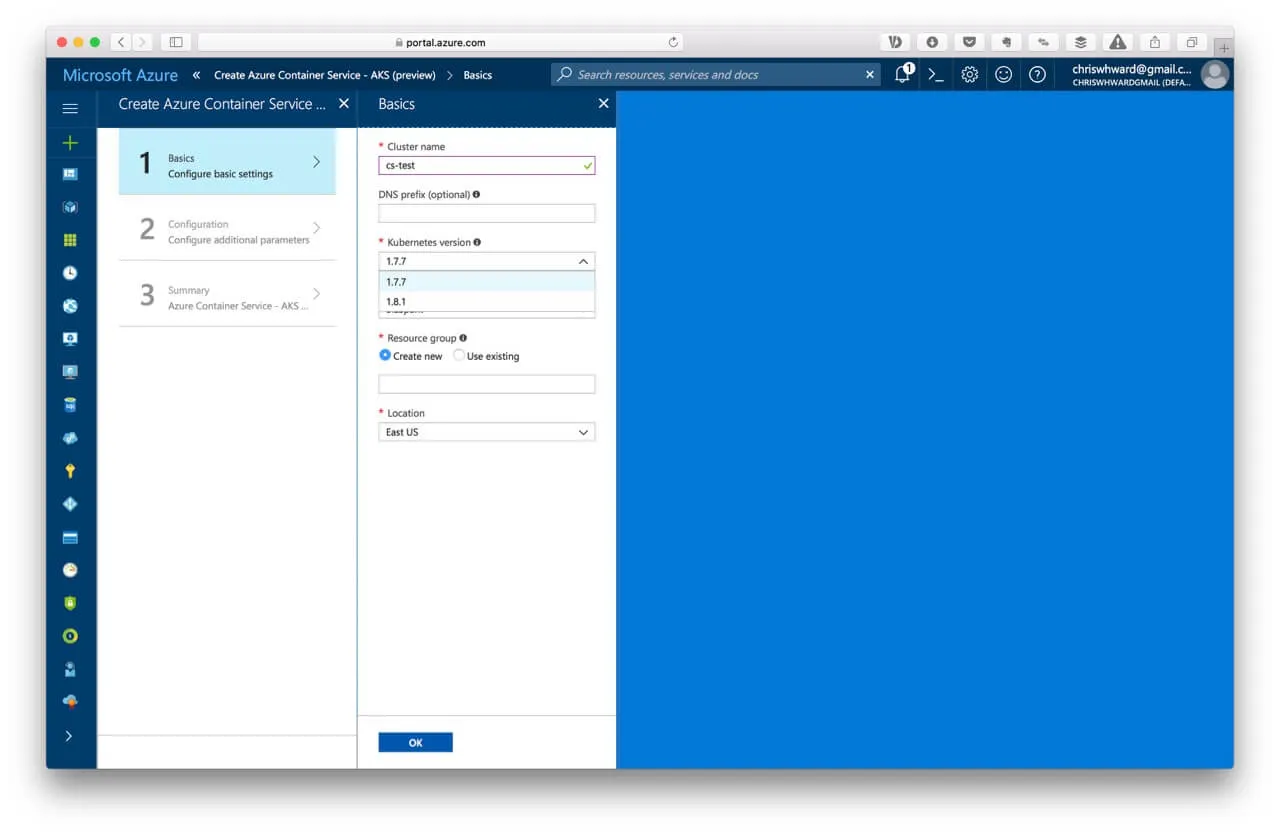This screenshot has height=835, width=1280.
Task: Click the DNS prefix input field
Action: point(487,213)
